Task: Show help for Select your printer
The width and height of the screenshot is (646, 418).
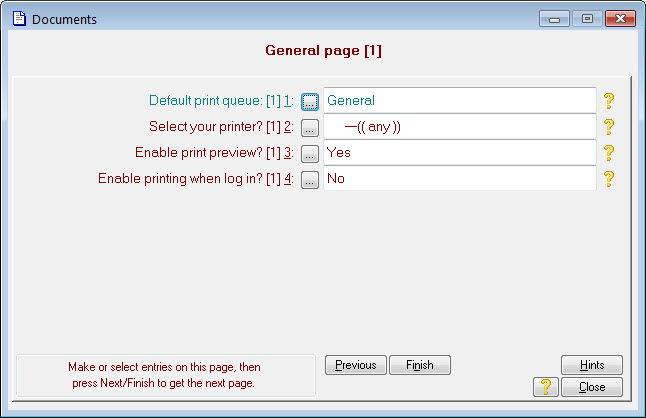Action: 609,126
